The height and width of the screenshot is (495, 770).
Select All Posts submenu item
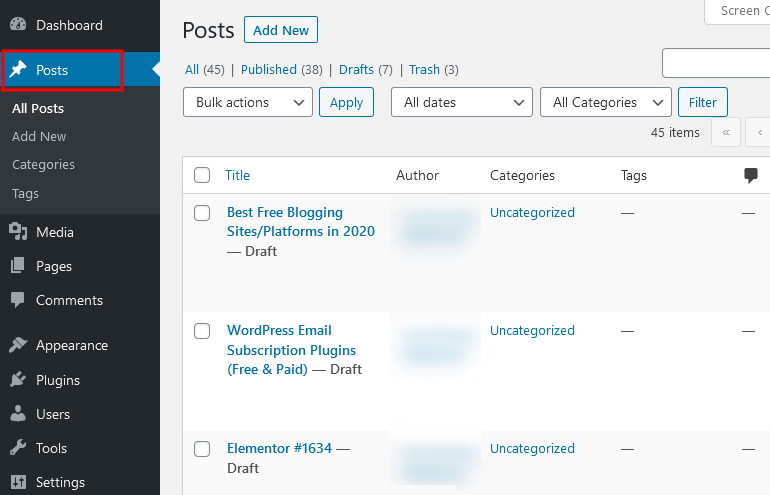pyautogui.click(x=38, y=109)
